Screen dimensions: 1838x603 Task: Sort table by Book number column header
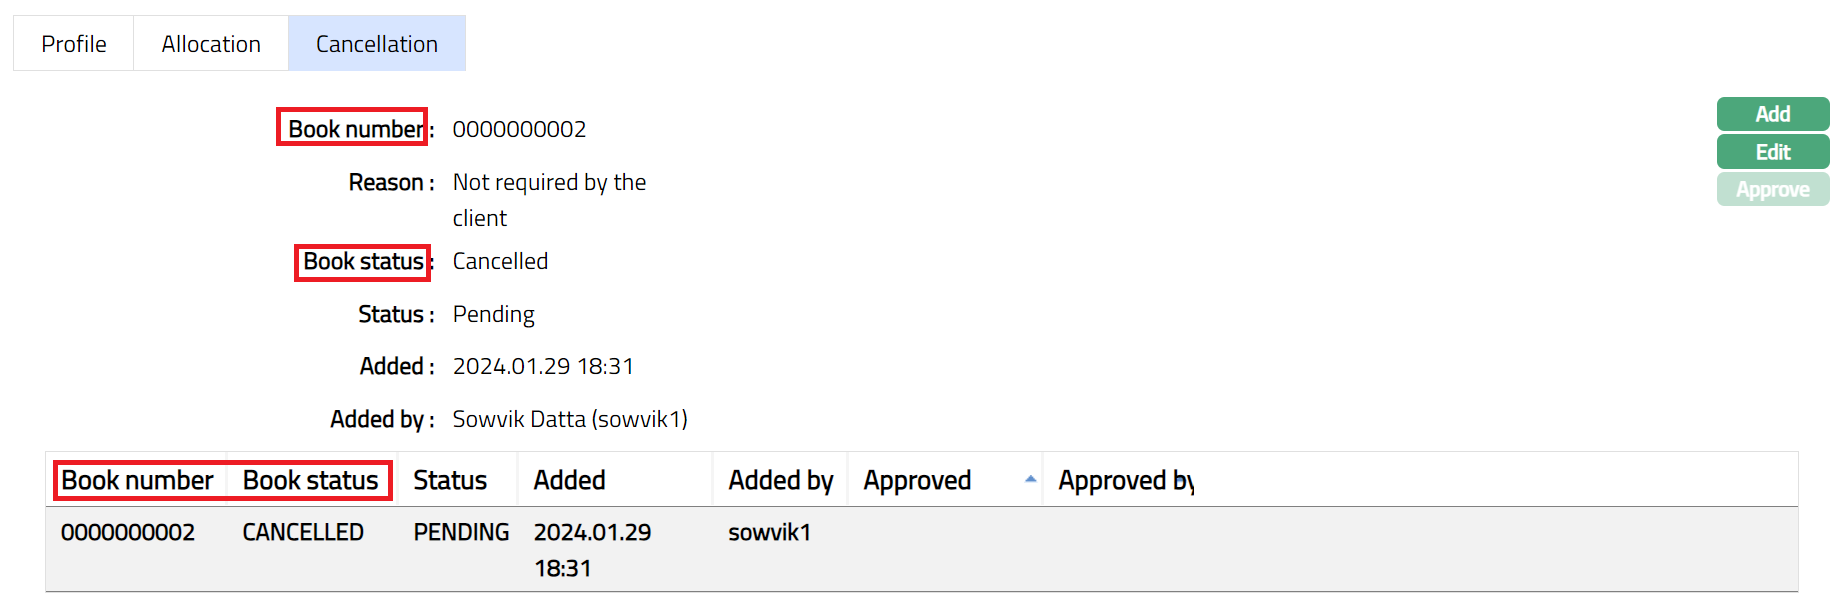coord(137,481)
